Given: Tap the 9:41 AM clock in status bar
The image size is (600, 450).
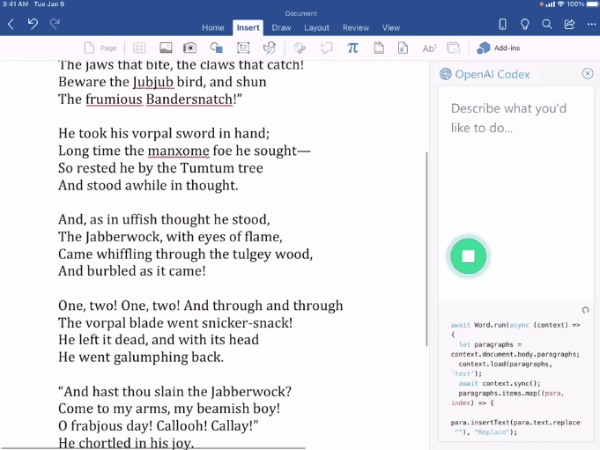Looking at the screenshot, I should pyautogui.click(x=15, y=4).
